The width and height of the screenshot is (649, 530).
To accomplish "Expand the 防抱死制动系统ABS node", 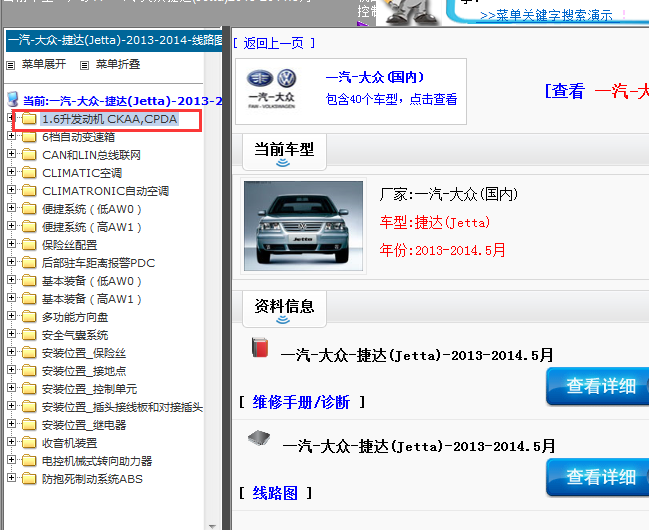I will 11,477.
